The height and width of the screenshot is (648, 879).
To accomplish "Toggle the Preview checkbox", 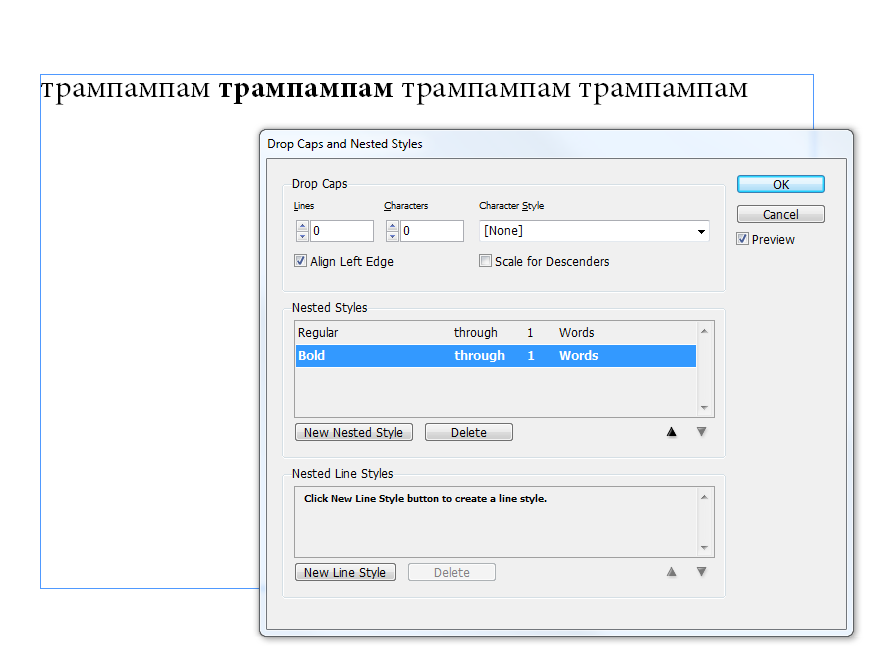I will coord(743,239).
